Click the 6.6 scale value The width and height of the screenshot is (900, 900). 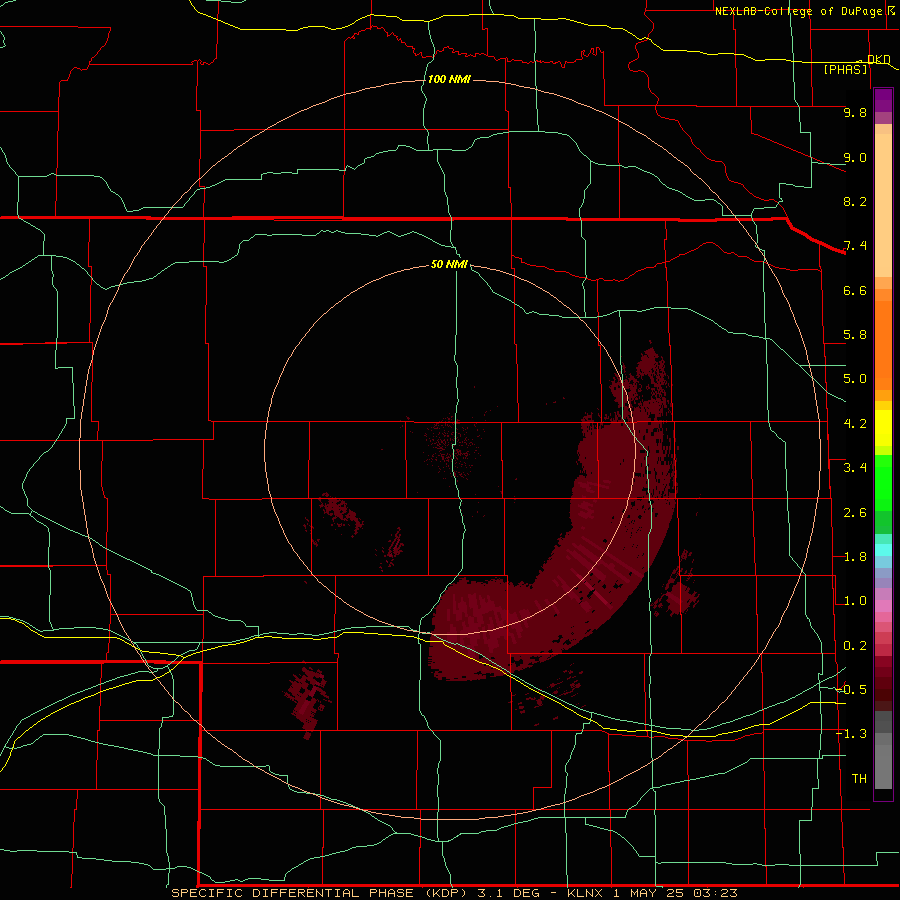[855, 290]
